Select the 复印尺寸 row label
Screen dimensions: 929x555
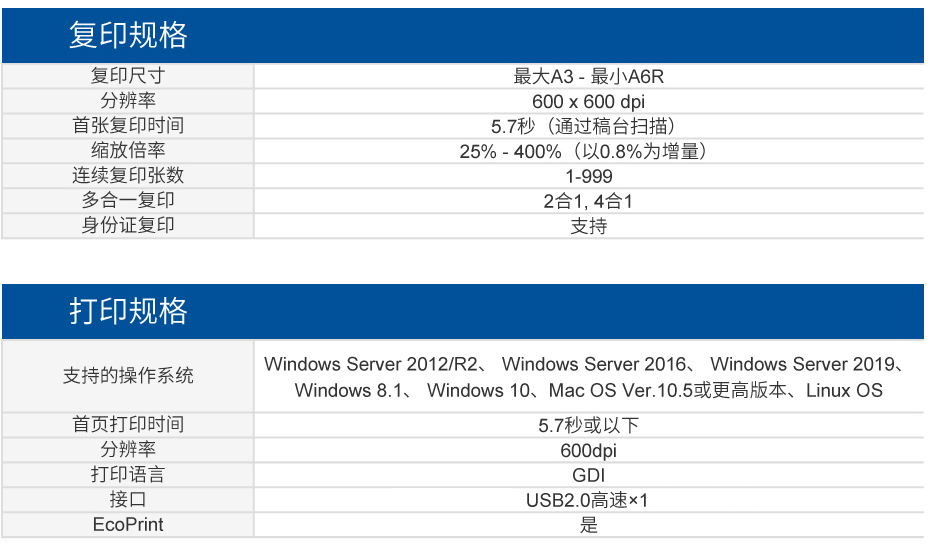(128, 76)
